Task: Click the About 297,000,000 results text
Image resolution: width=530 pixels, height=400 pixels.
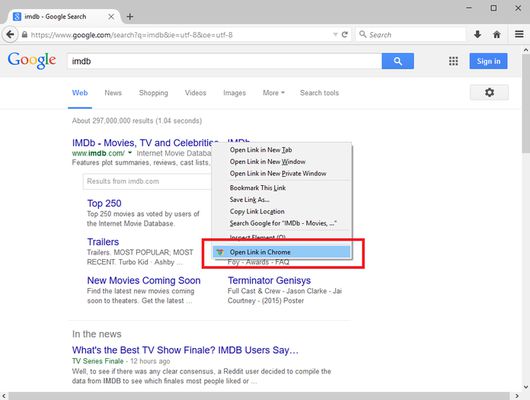Action: 137,121
